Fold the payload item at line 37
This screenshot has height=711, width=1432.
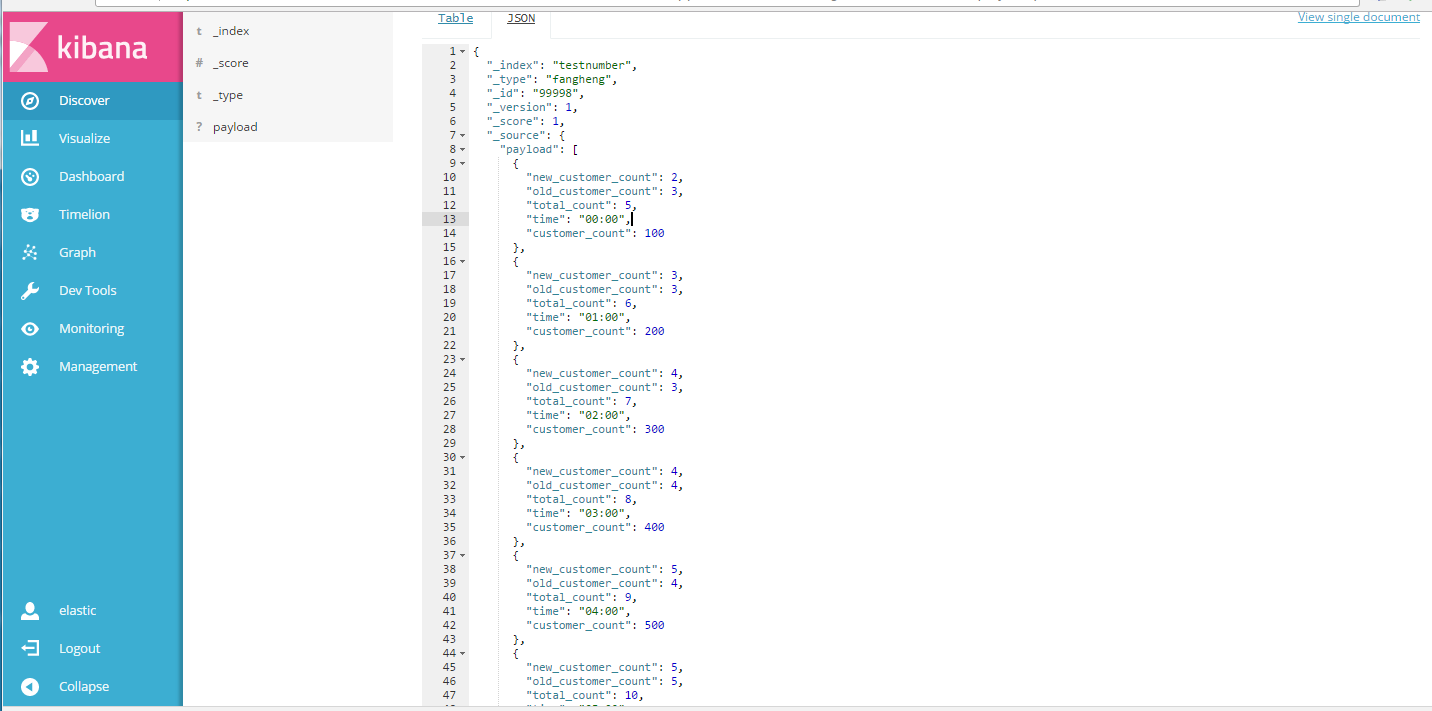[463, 555]
